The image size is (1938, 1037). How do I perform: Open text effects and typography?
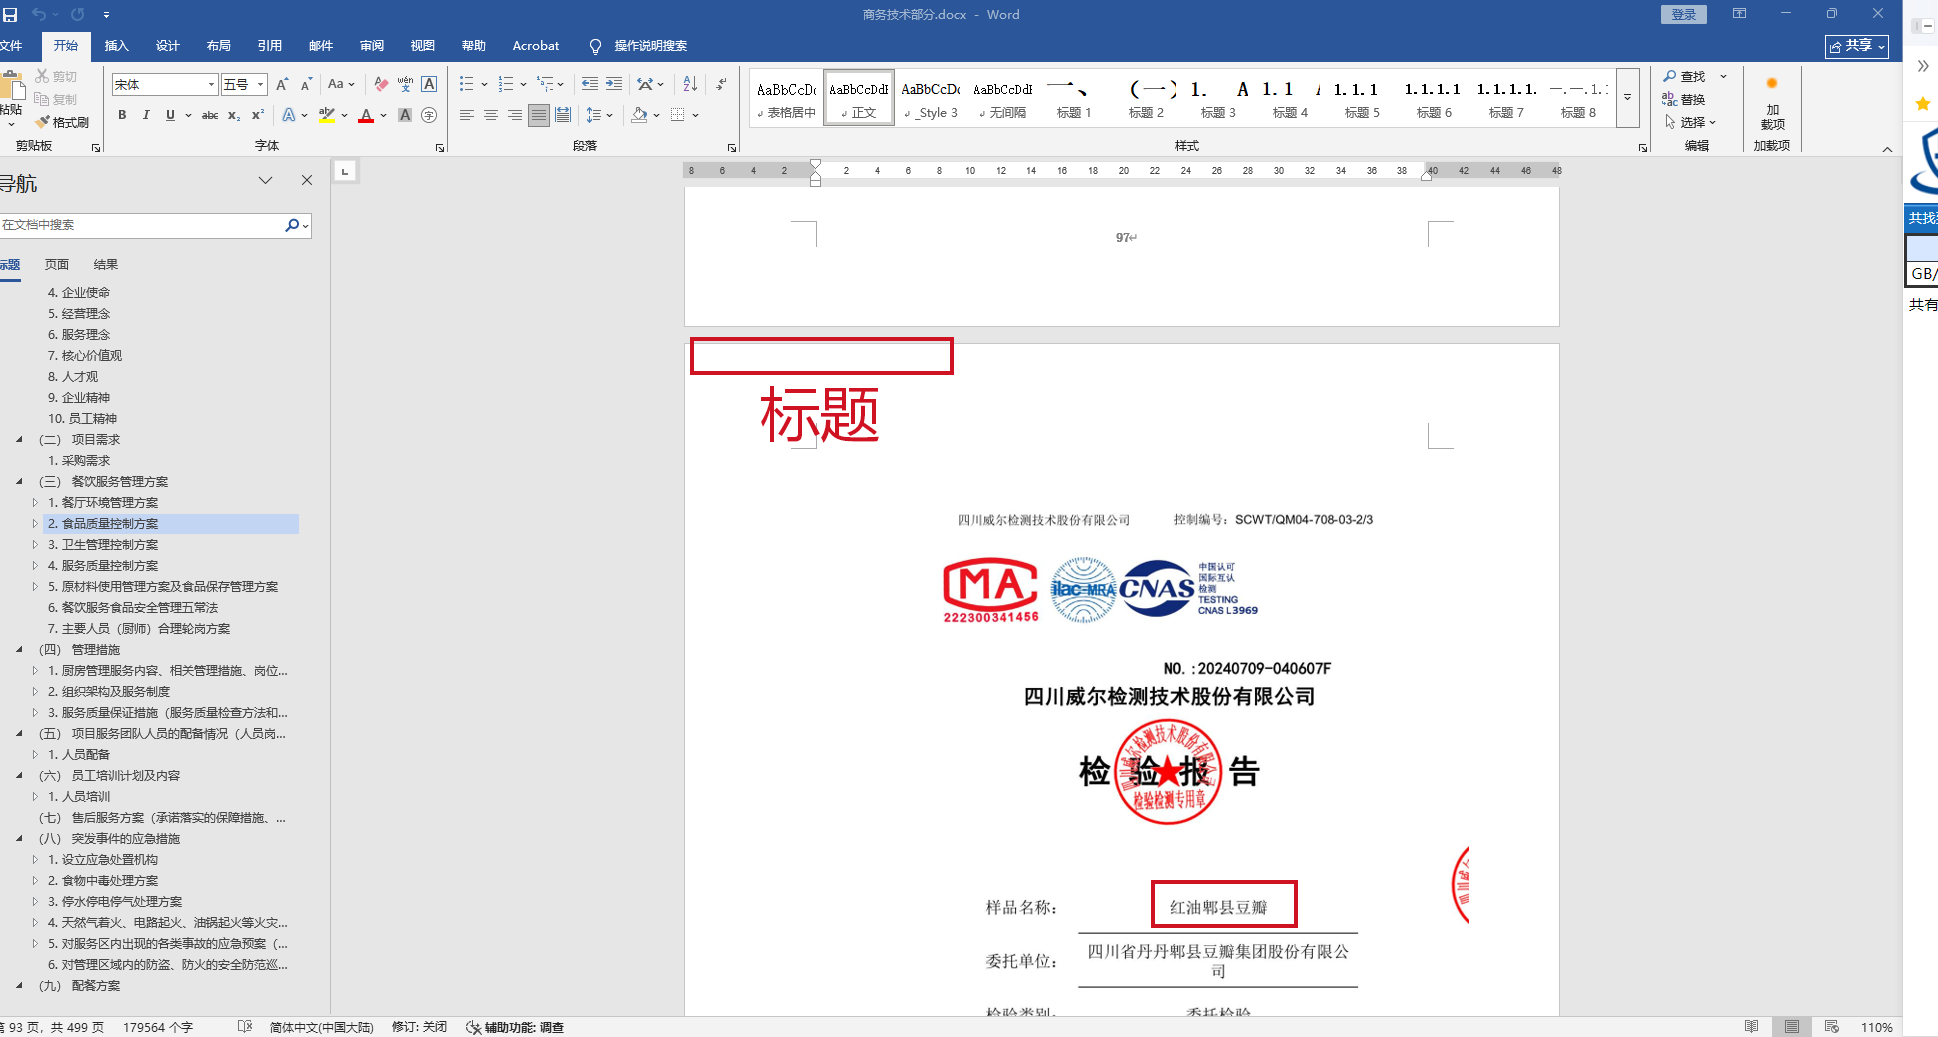[289, 115]
